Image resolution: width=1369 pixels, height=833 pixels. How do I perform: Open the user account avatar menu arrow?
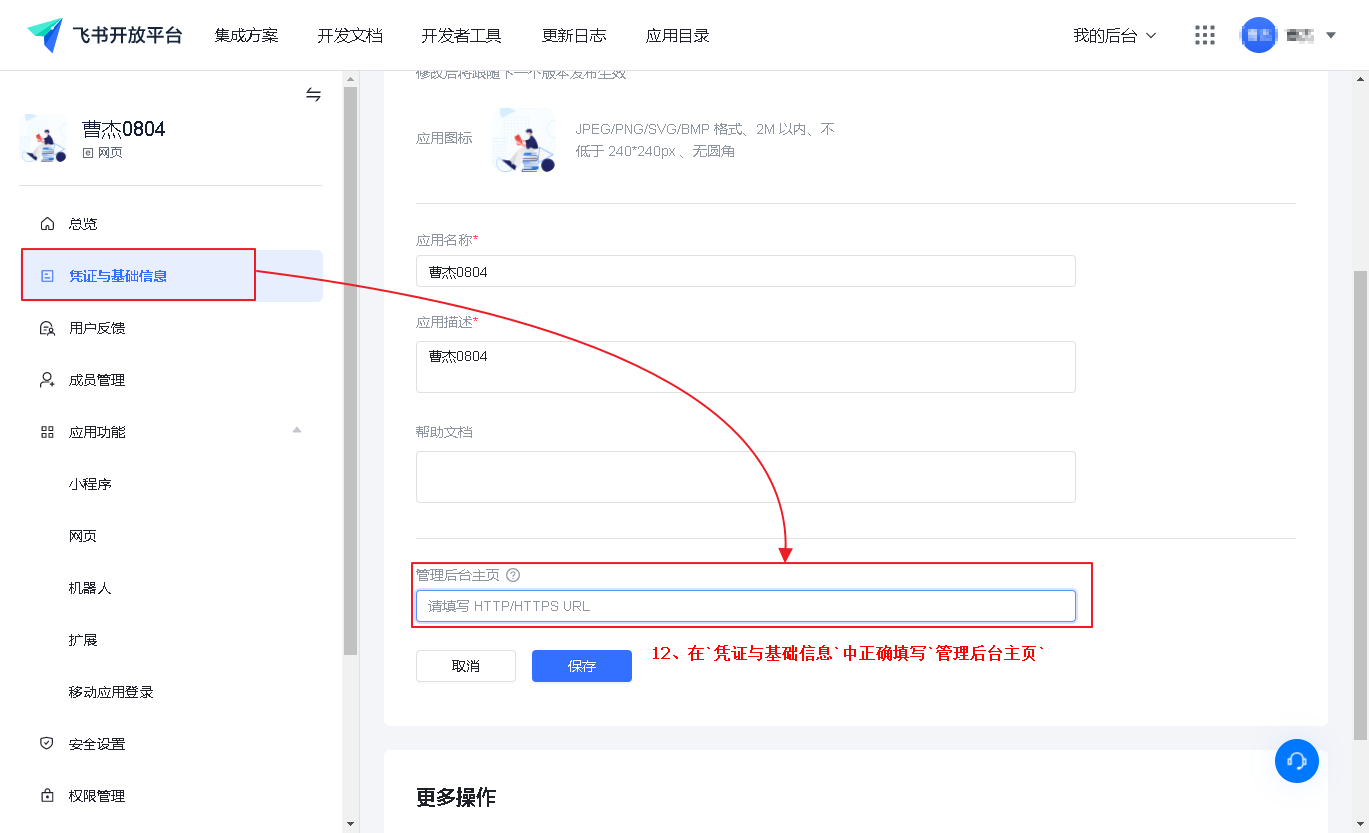click(1330, 35)
